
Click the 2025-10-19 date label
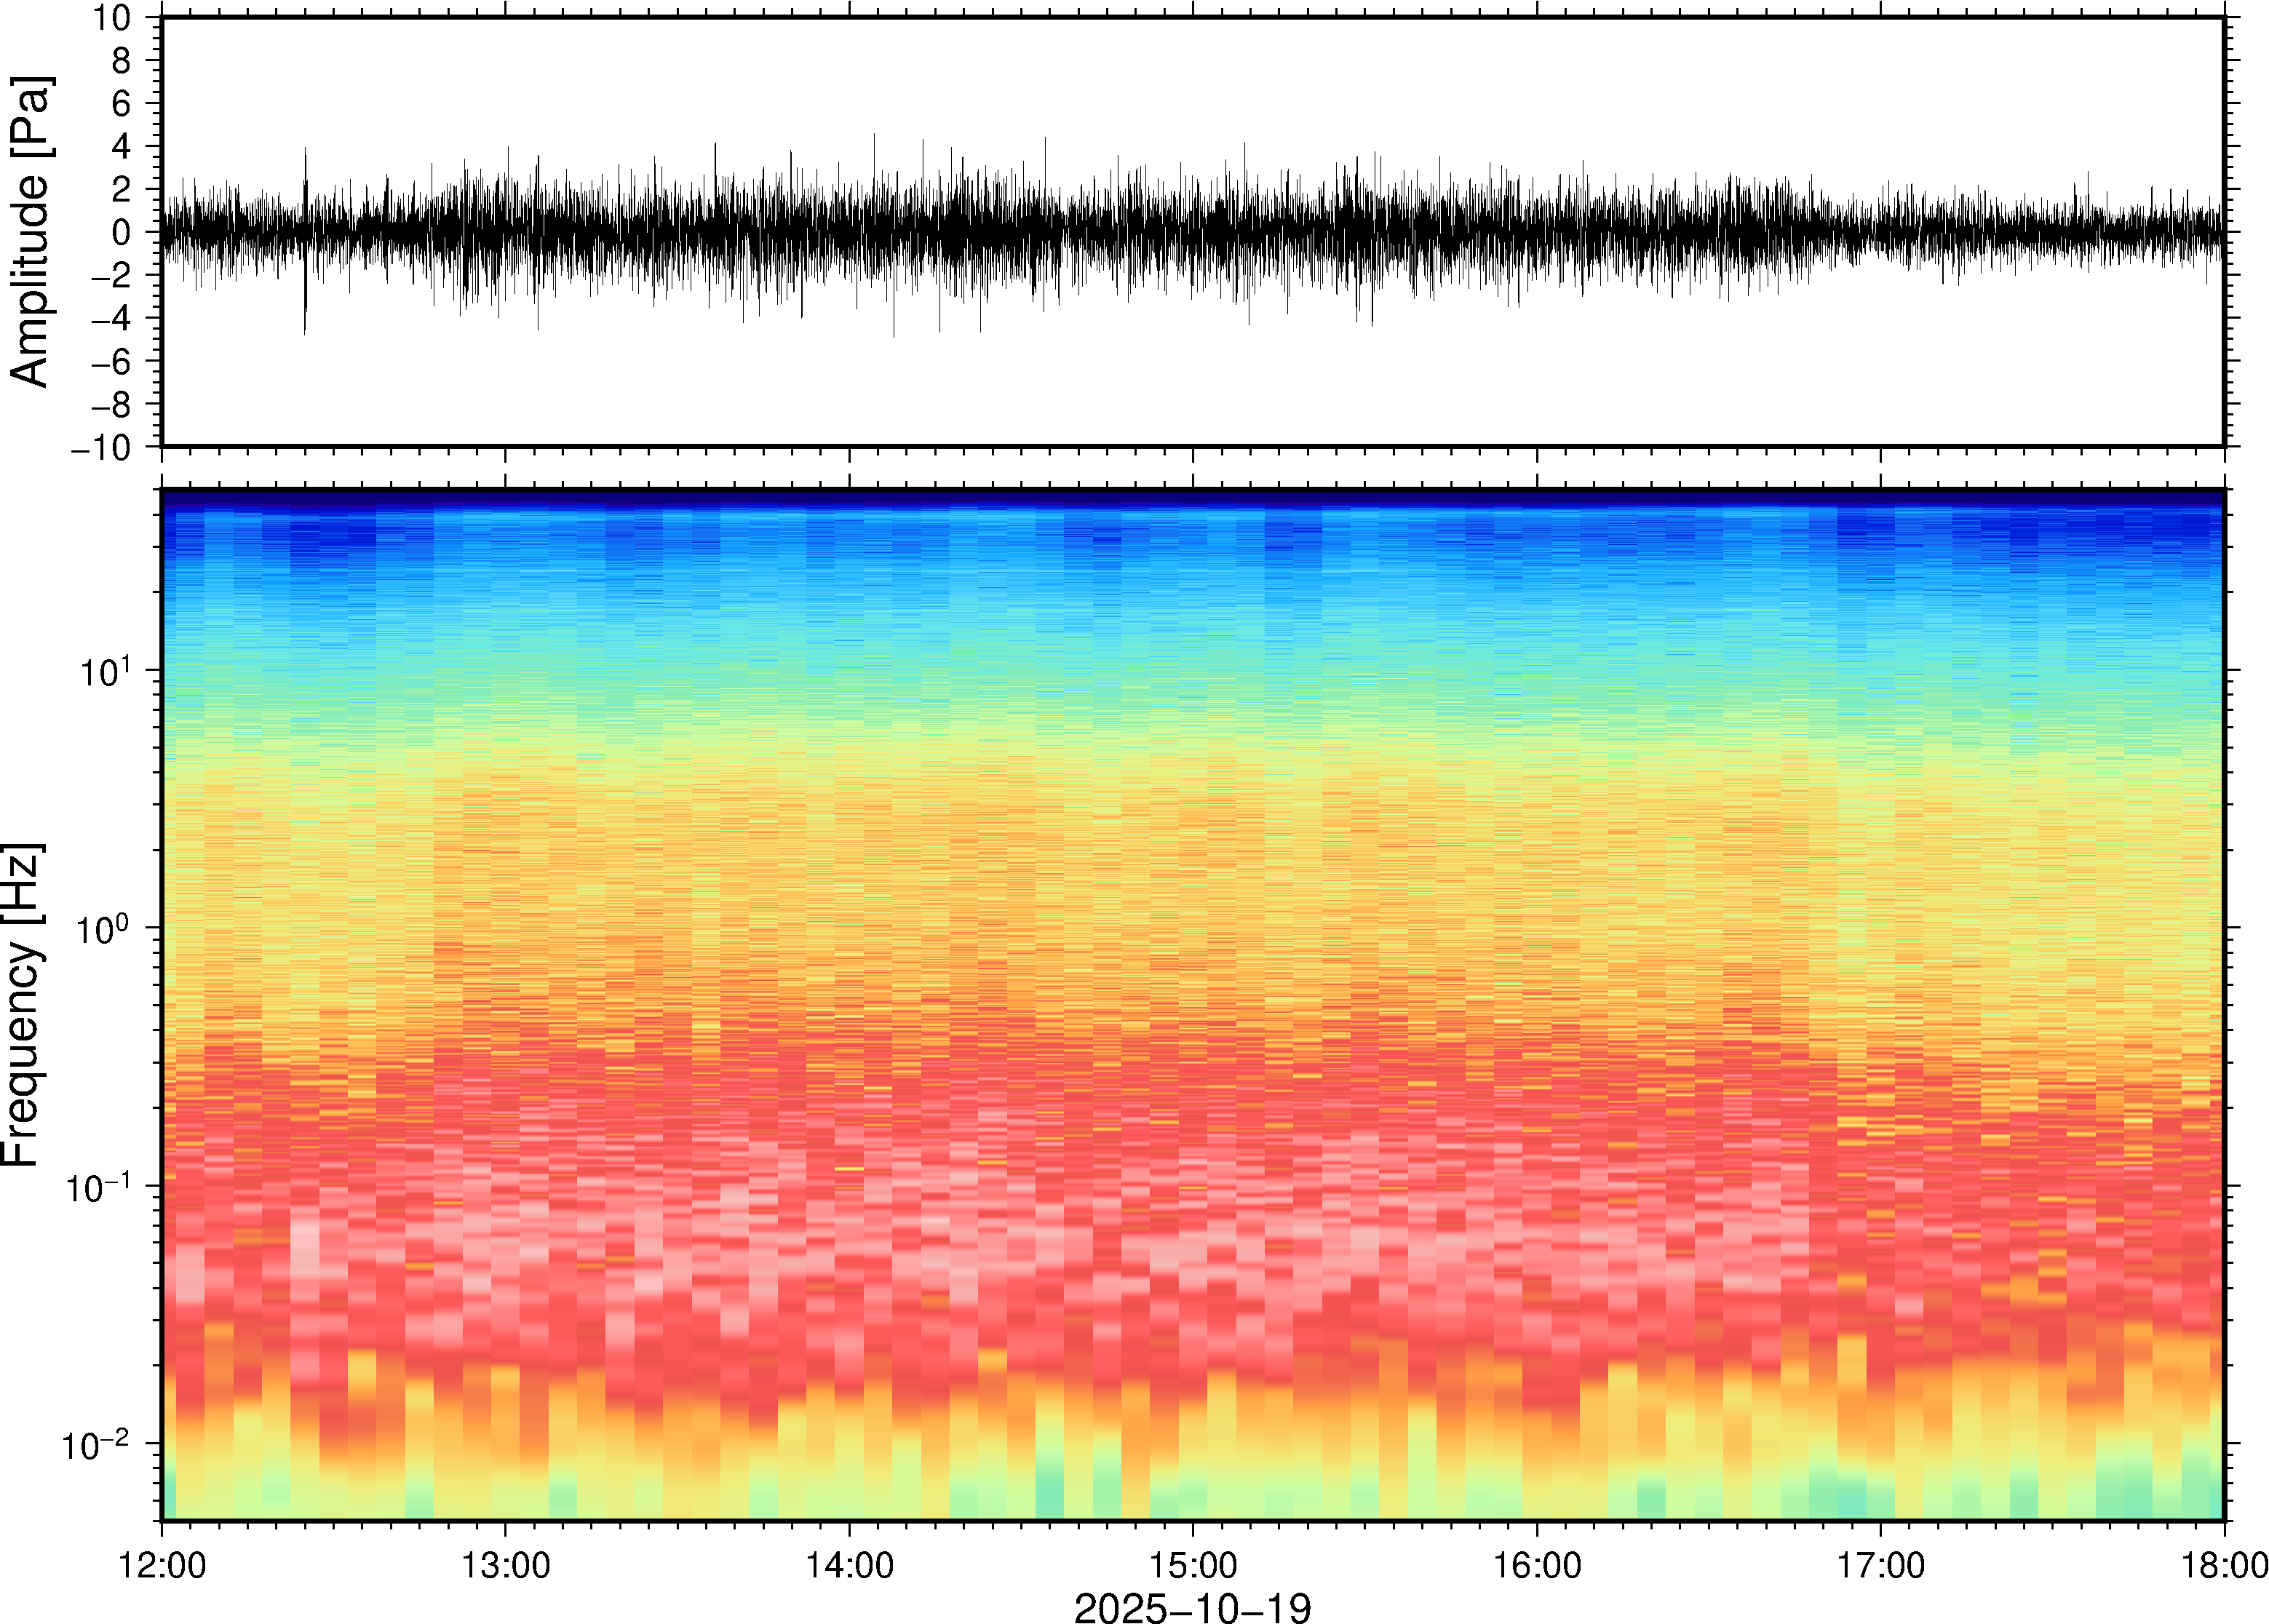point(1191,1607)
